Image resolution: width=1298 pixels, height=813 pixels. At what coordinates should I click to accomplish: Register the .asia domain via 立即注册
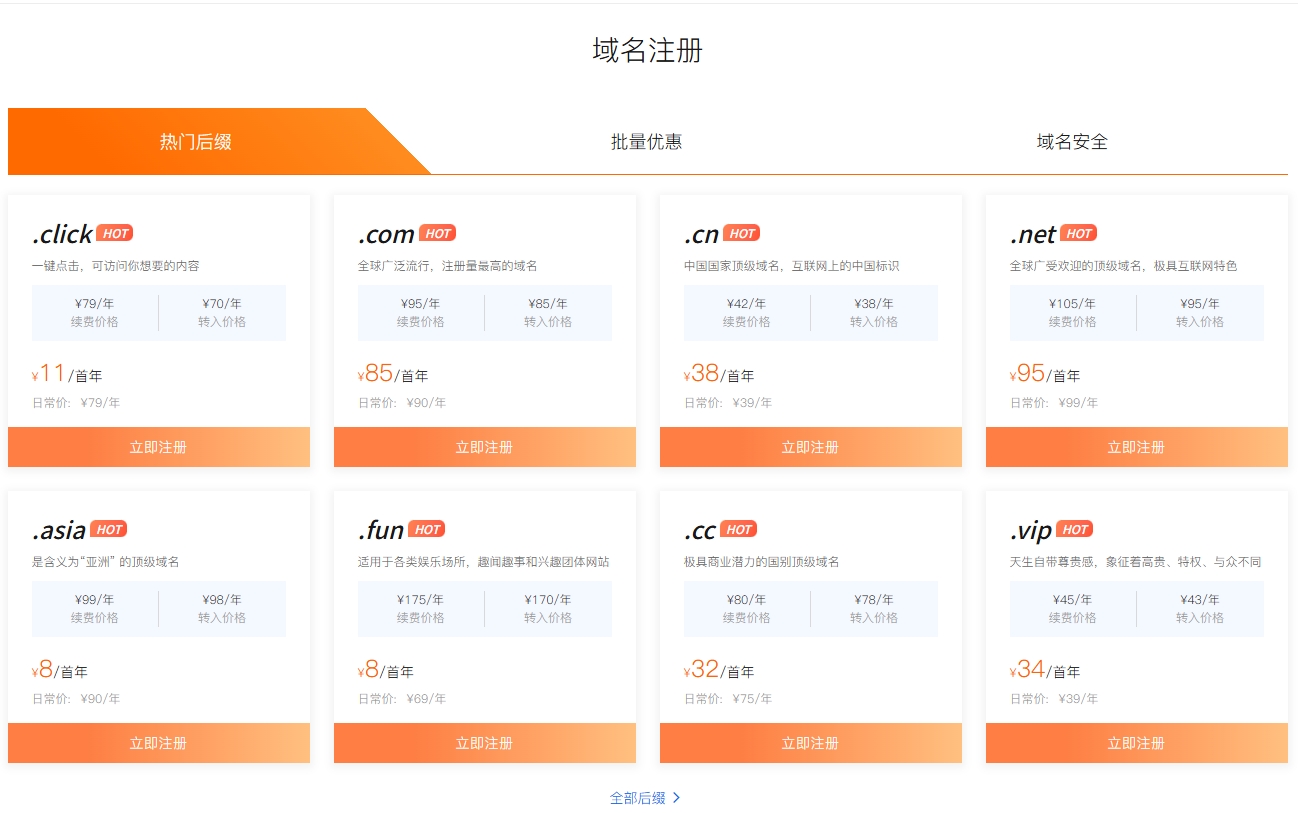coord(158,743)
